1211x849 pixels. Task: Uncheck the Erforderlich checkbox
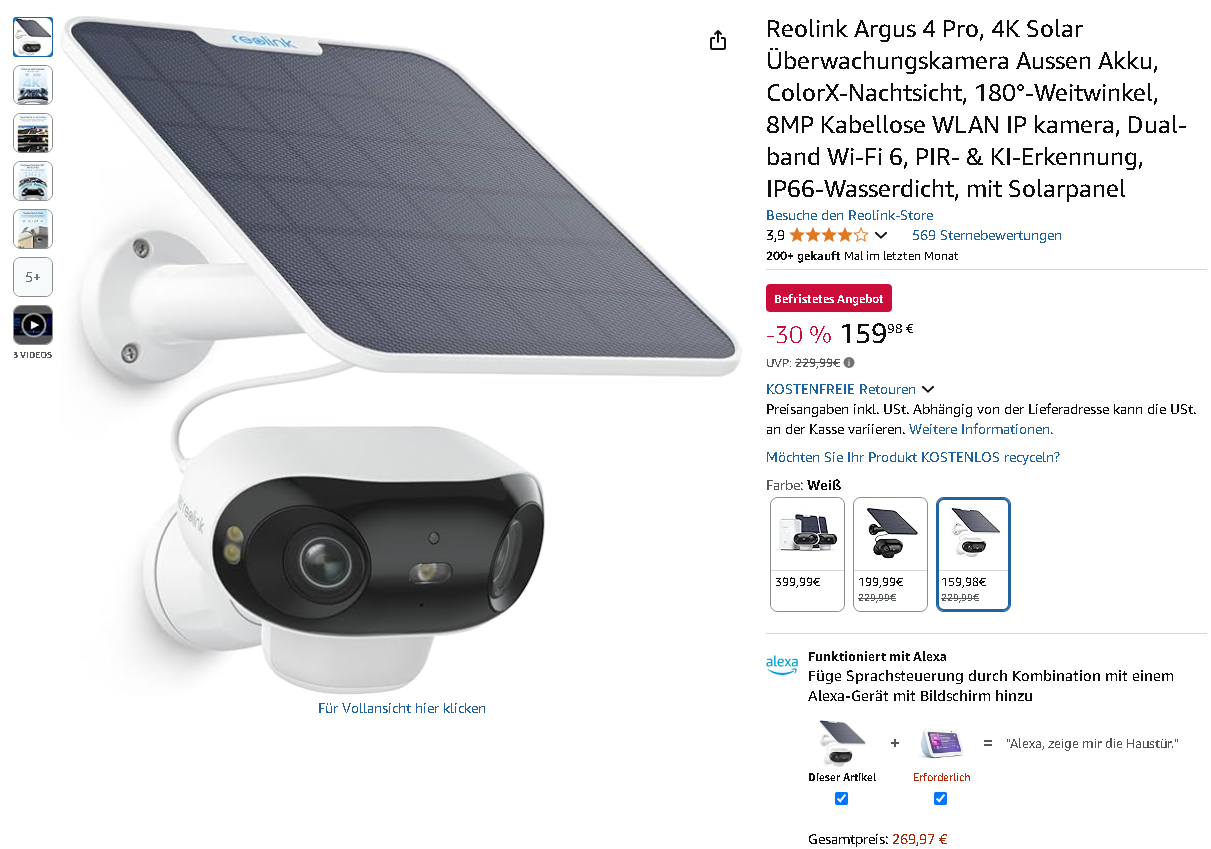[940, 798]
